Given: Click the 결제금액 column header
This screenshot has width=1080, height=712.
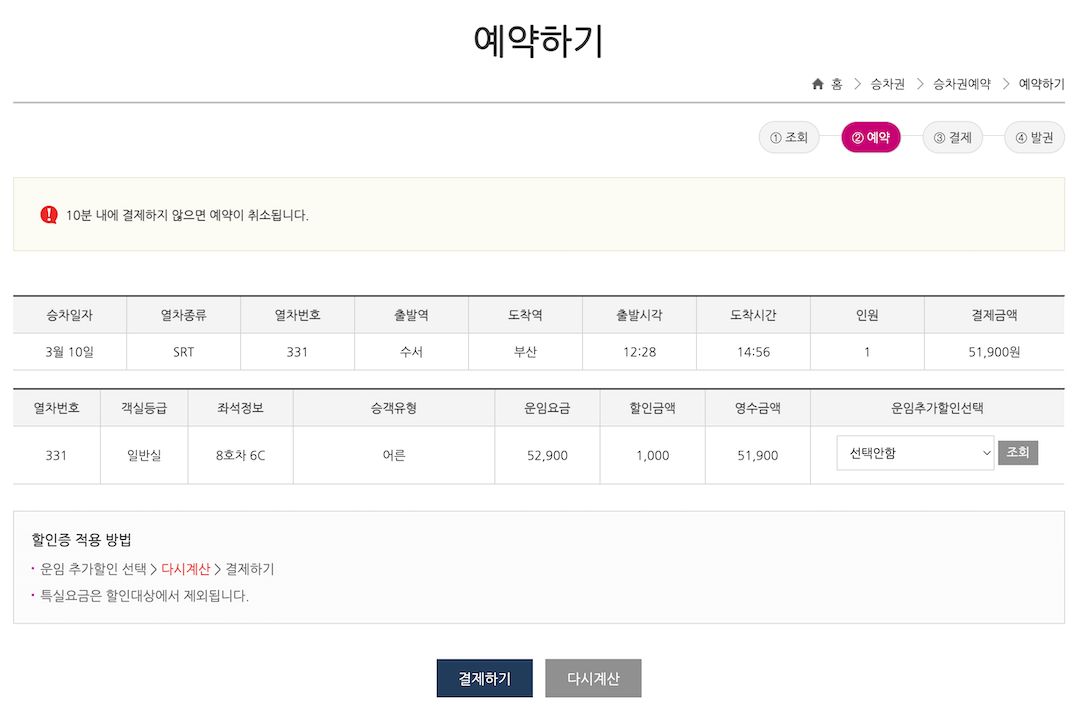Looking at the screenshot, I should [995, 315].
